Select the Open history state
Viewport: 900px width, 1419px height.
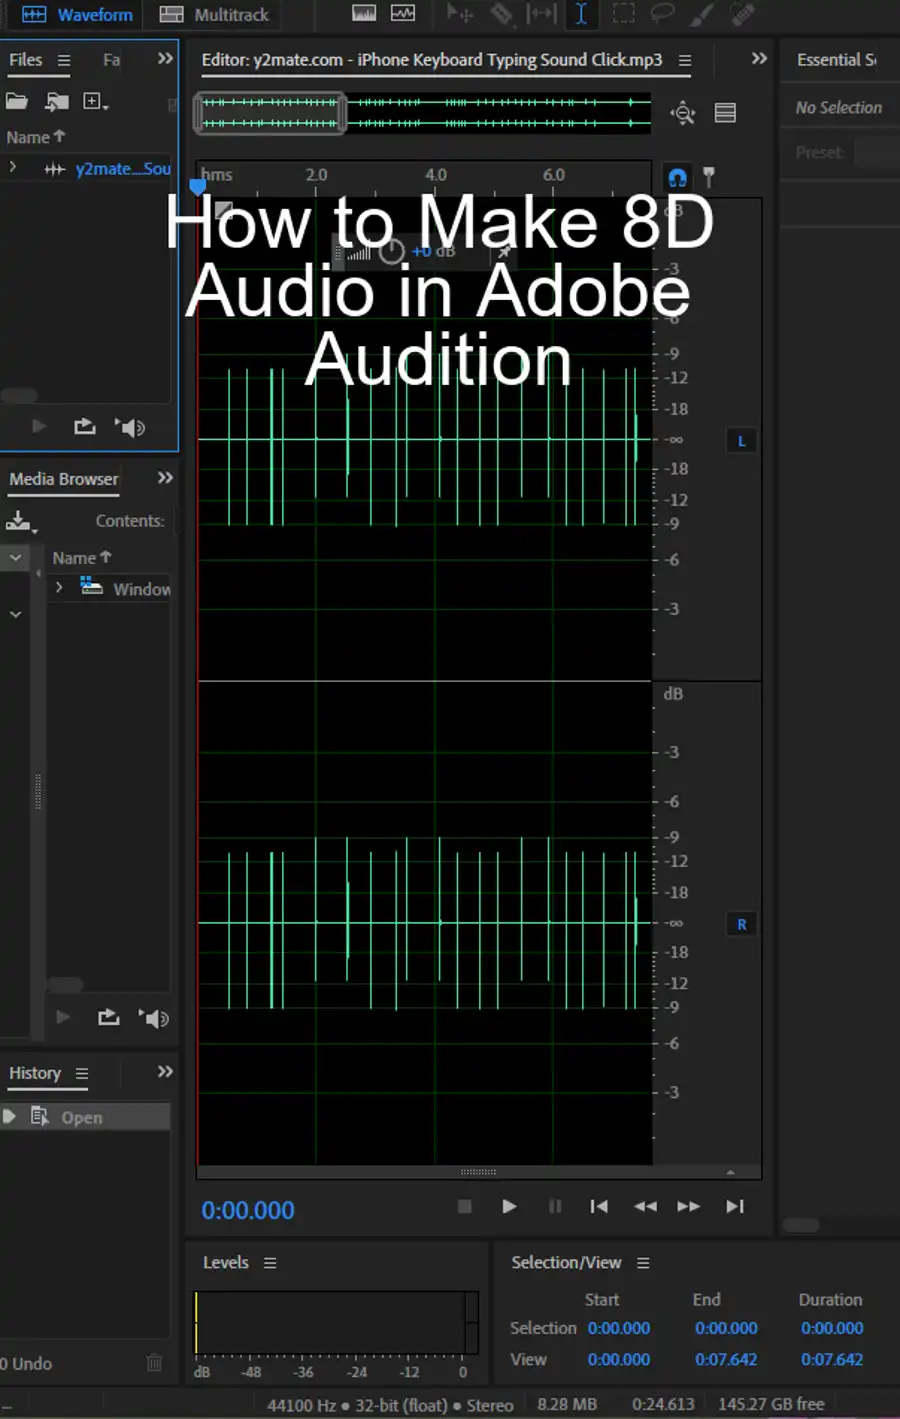click(85, 1117)
